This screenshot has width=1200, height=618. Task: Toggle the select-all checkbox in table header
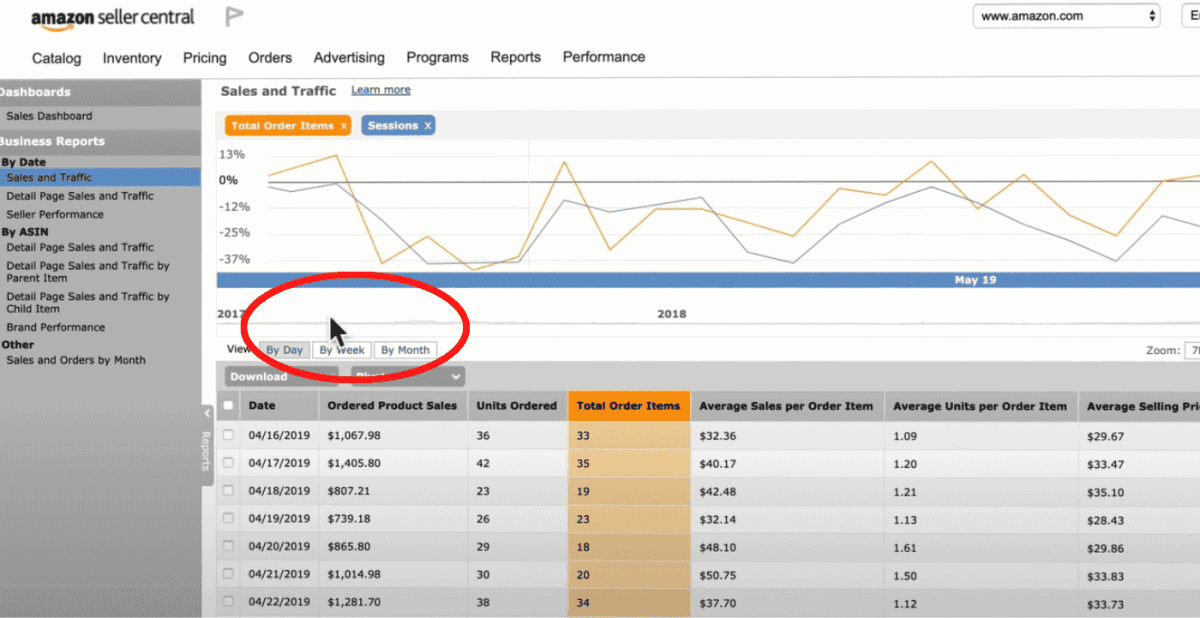tap(229, 406)
